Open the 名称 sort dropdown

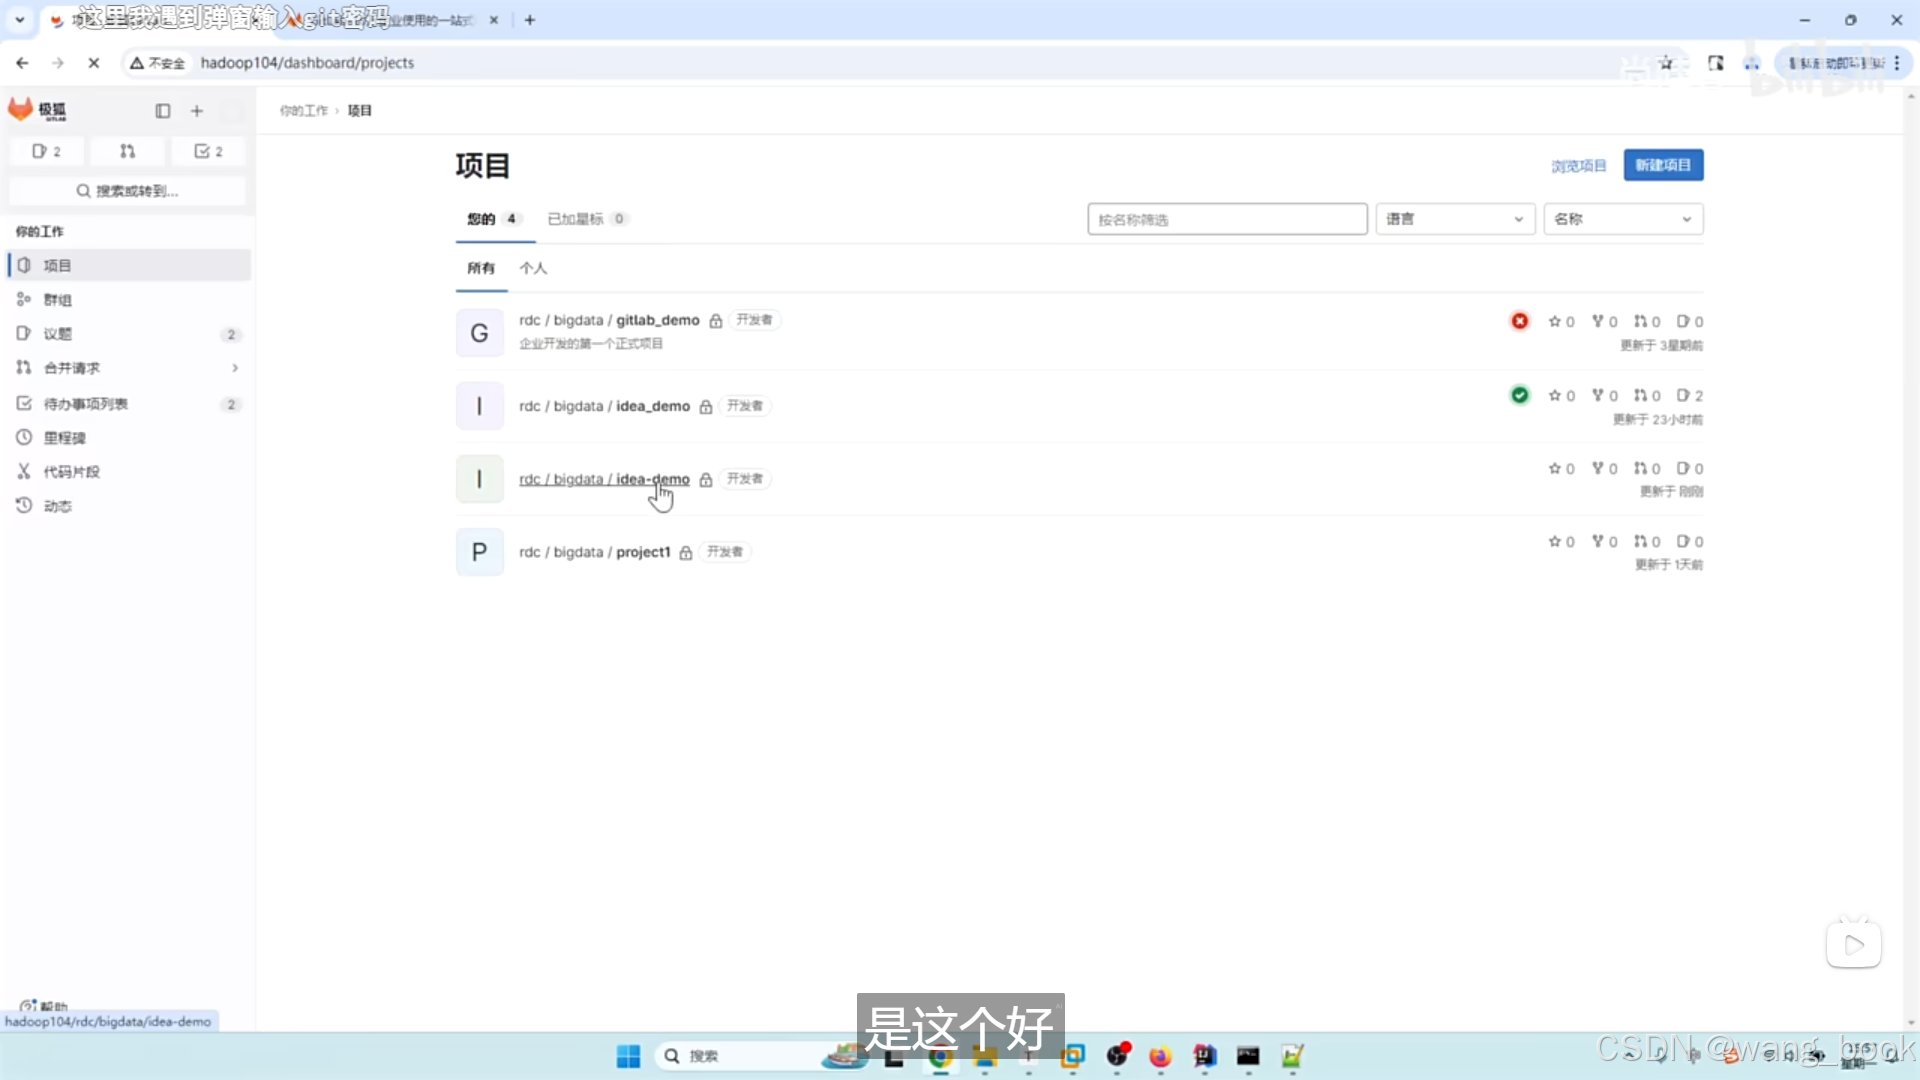(x=1623, y=219)
